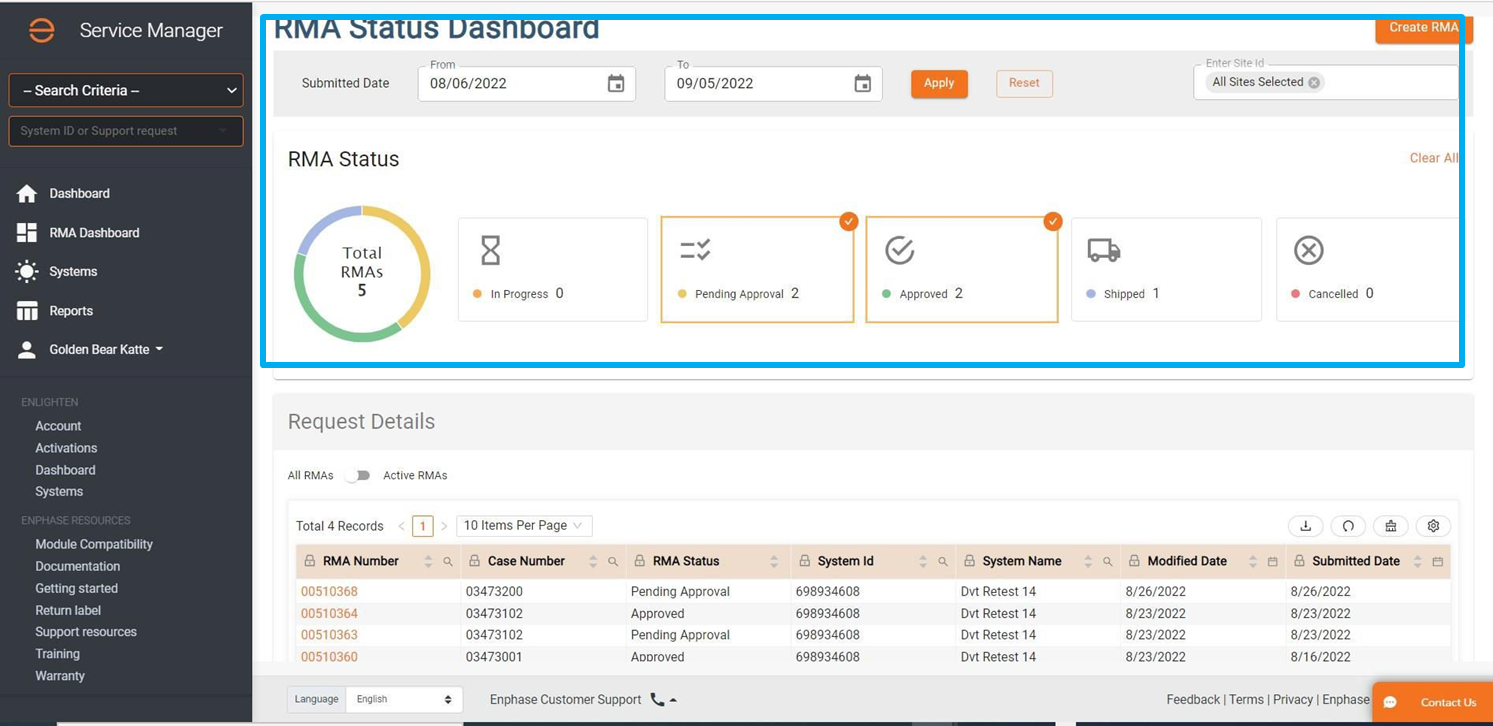Click the Create RMA button
This screenshot has width=1493, height=726.
coord(1423,28)
